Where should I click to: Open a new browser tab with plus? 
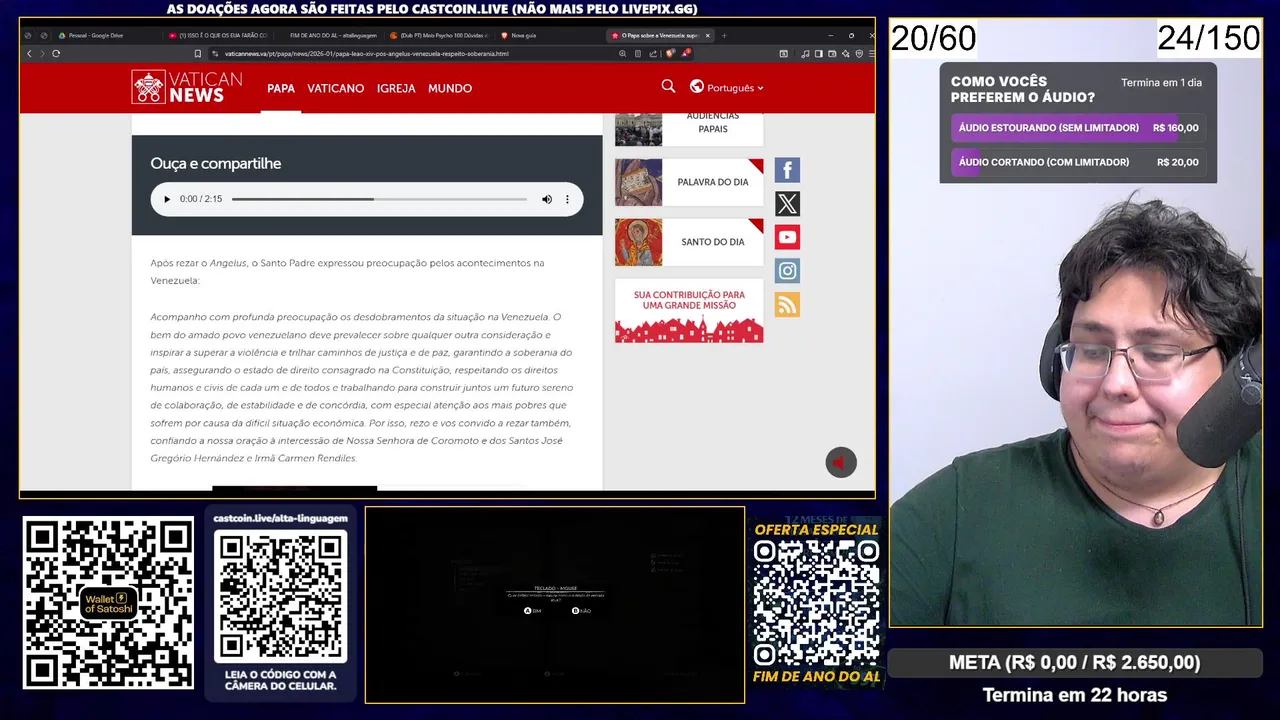click(724, 35)
